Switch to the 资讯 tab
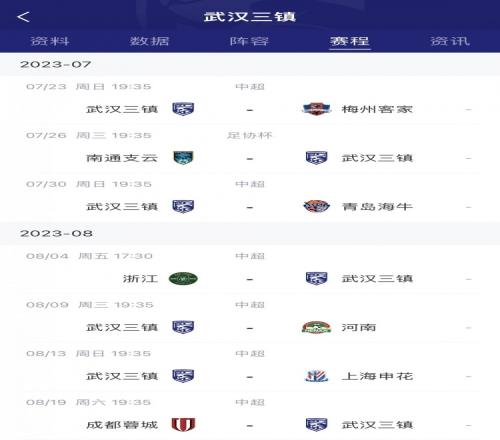 coord(450,41)
